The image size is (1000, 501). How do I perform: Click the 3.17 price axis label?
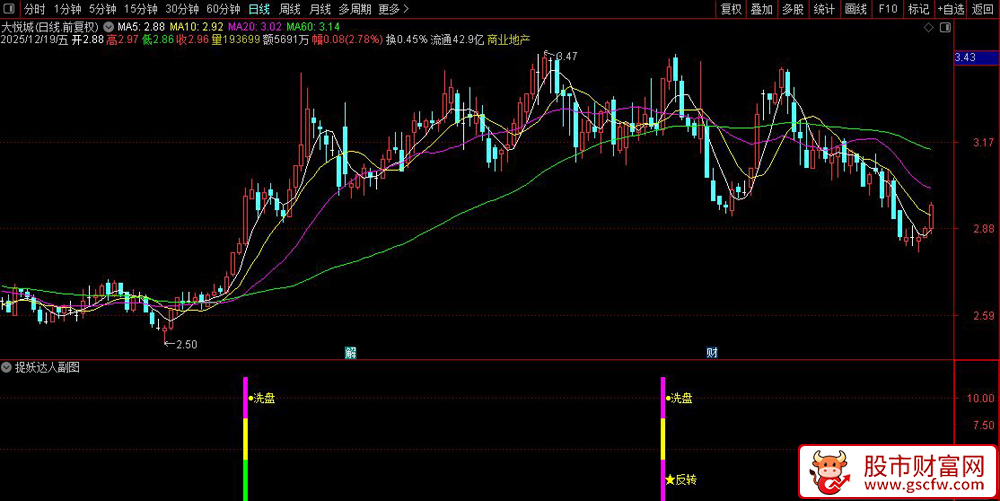coord(985,143)
